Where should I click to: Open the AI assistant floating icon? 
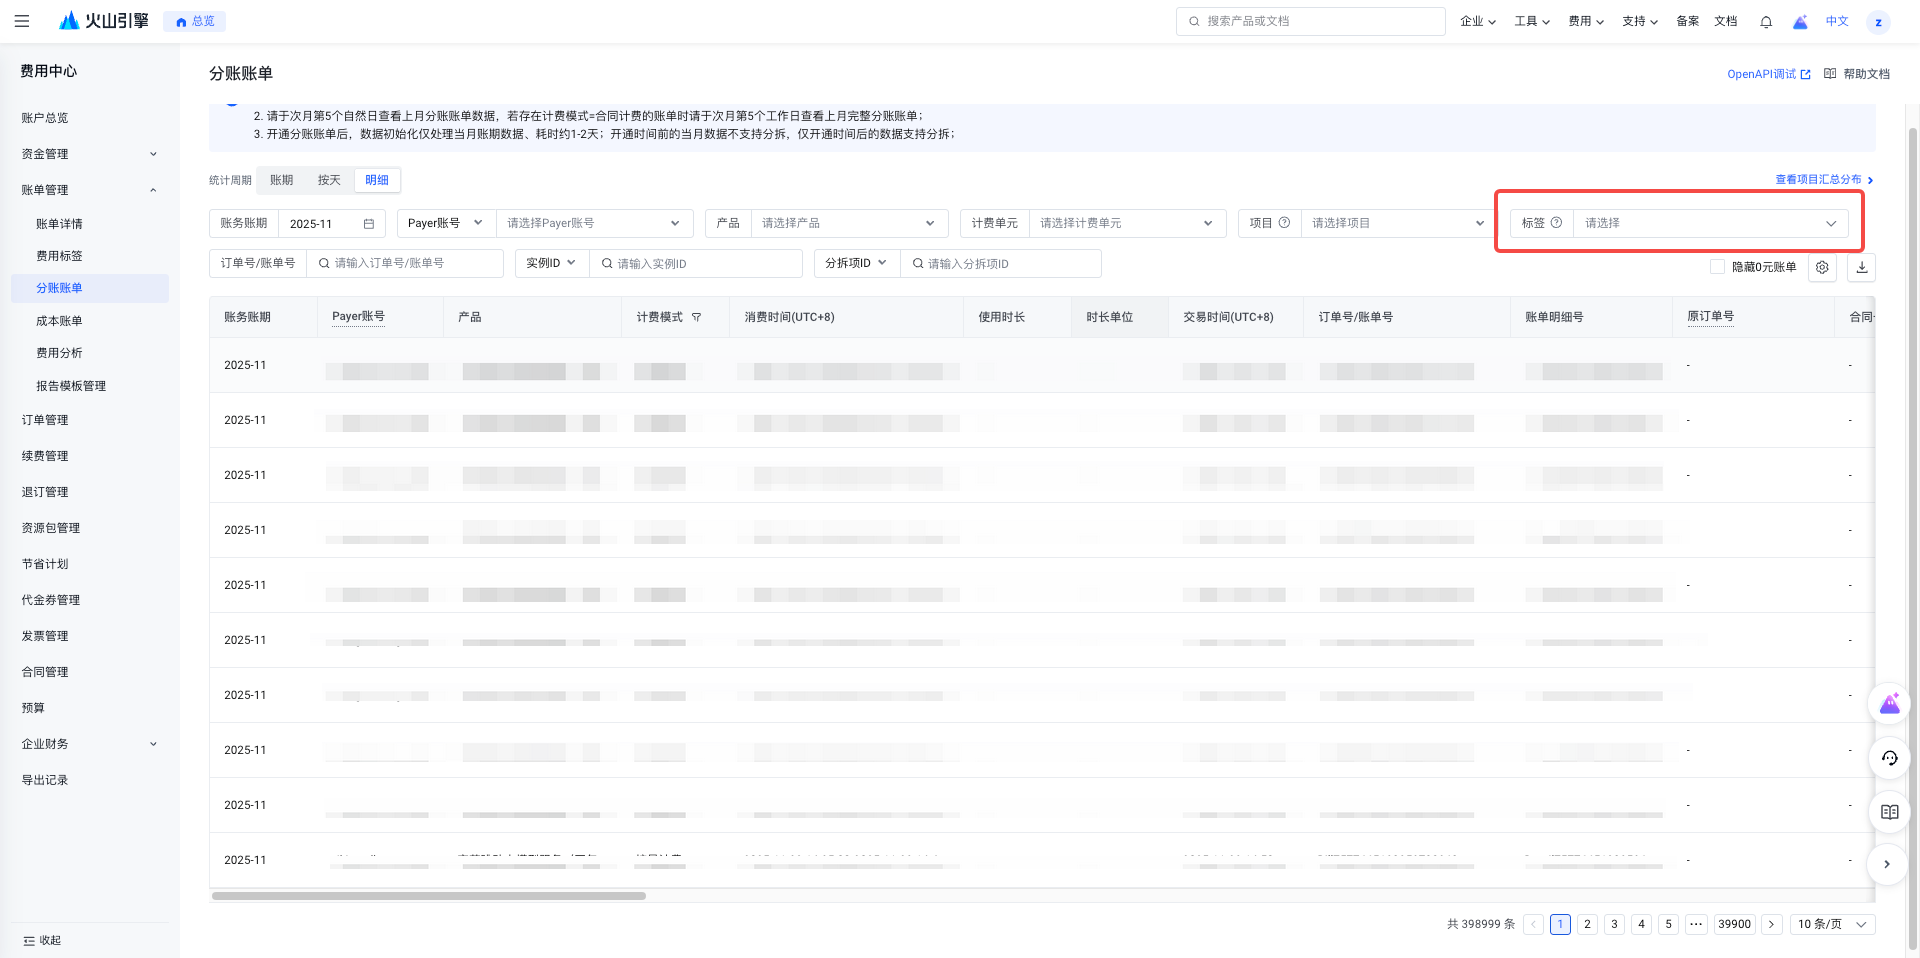(1889, 704)
